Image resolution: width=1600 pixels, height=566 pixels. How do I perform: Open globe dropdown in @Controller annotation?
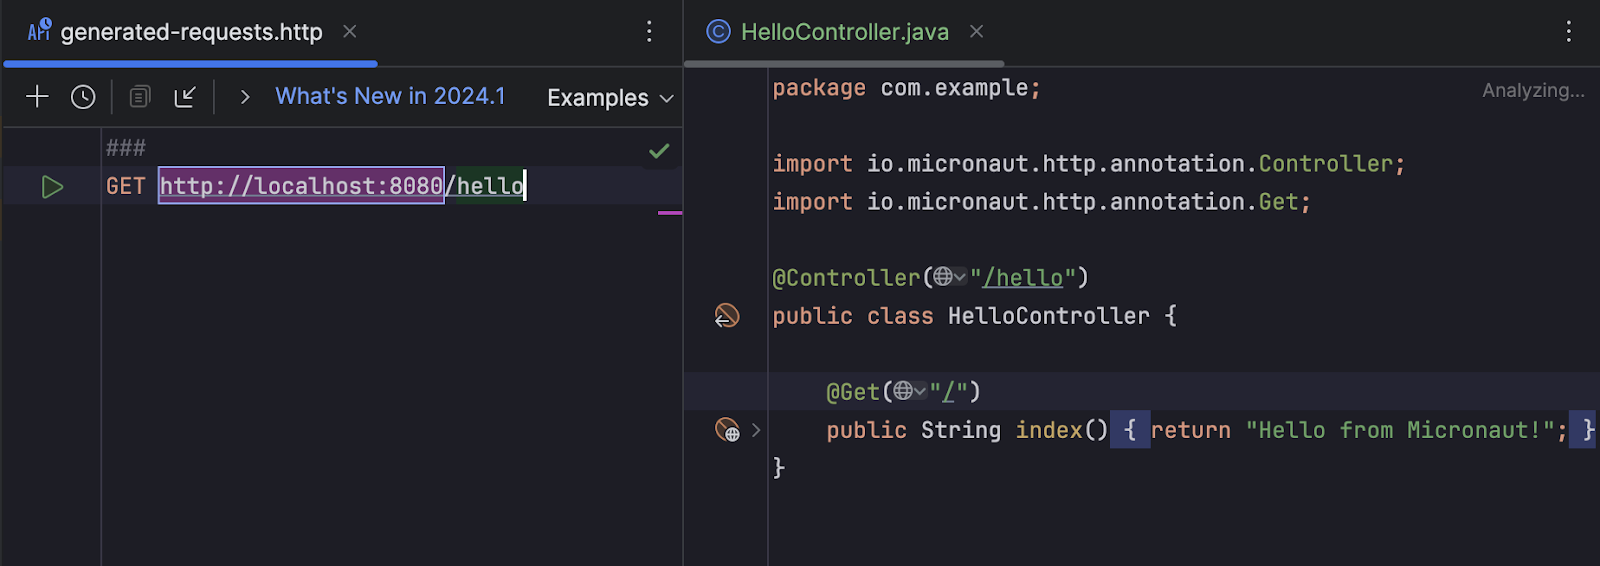coord(950,278)
